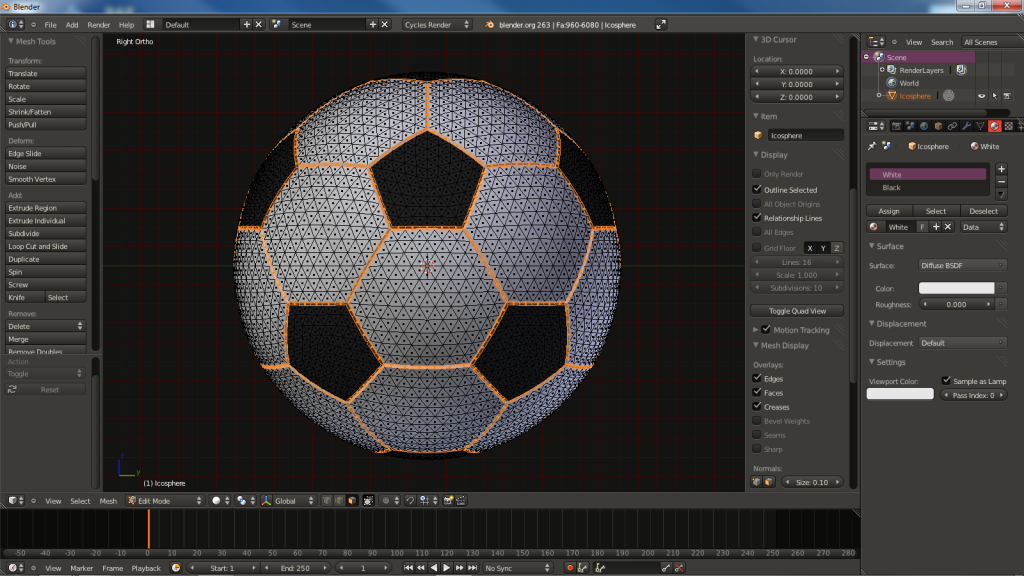Click the Roughness value slider
The image size is (1024, 576).
[956, 304]
